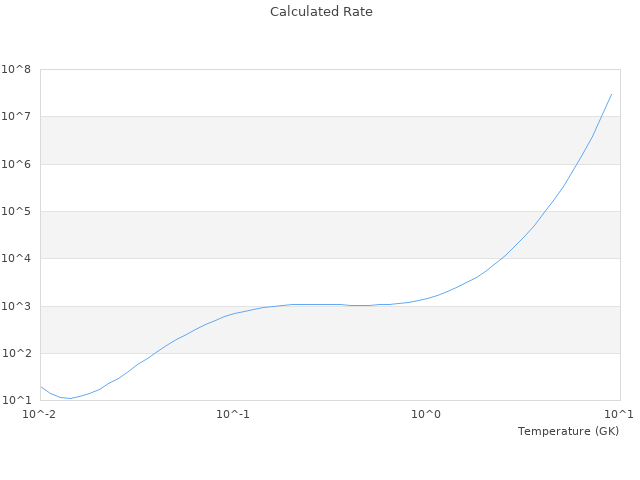Click the shaded band between 10^4 and 10^5
The height and width of the screenshot is (480, 640).
click(x=330, y=235)
